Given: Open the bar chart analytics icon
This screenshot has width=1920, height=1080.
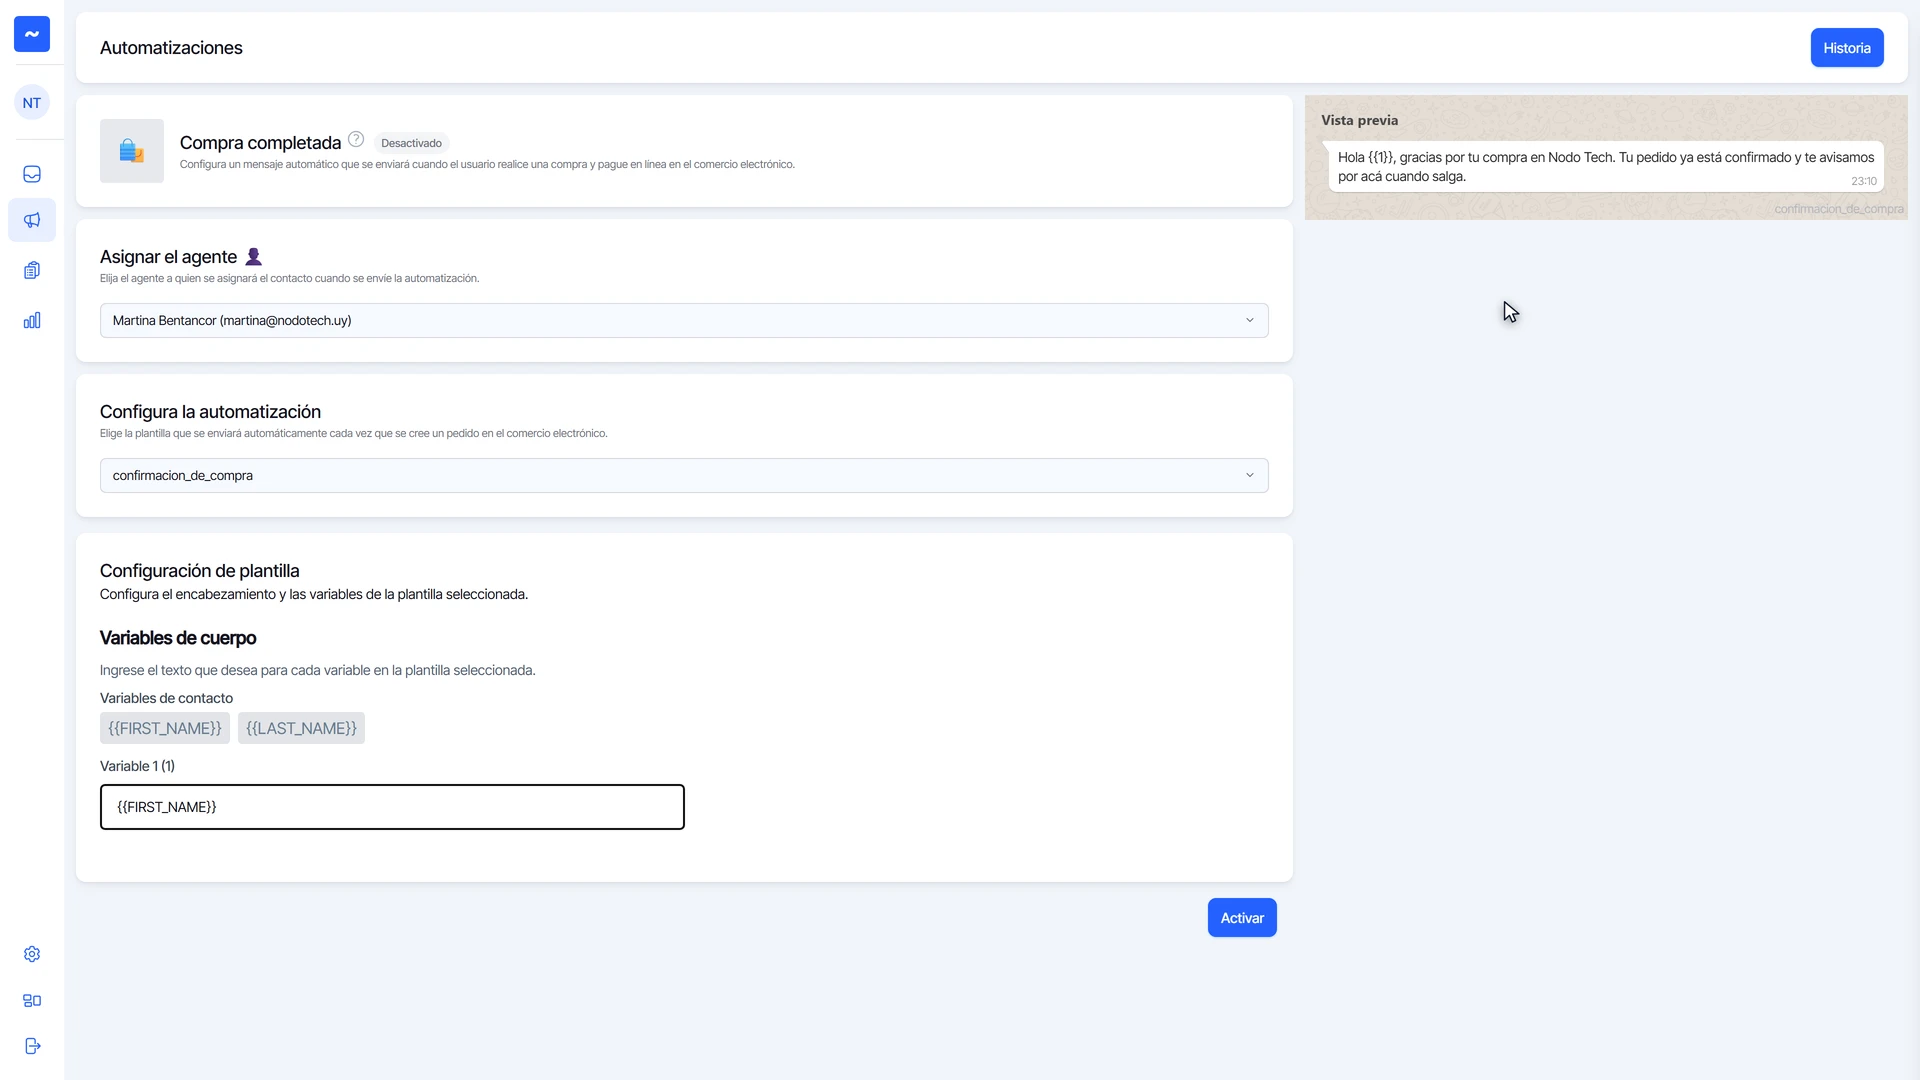Looking at the screenshot, I should click(x=32, y=320).
